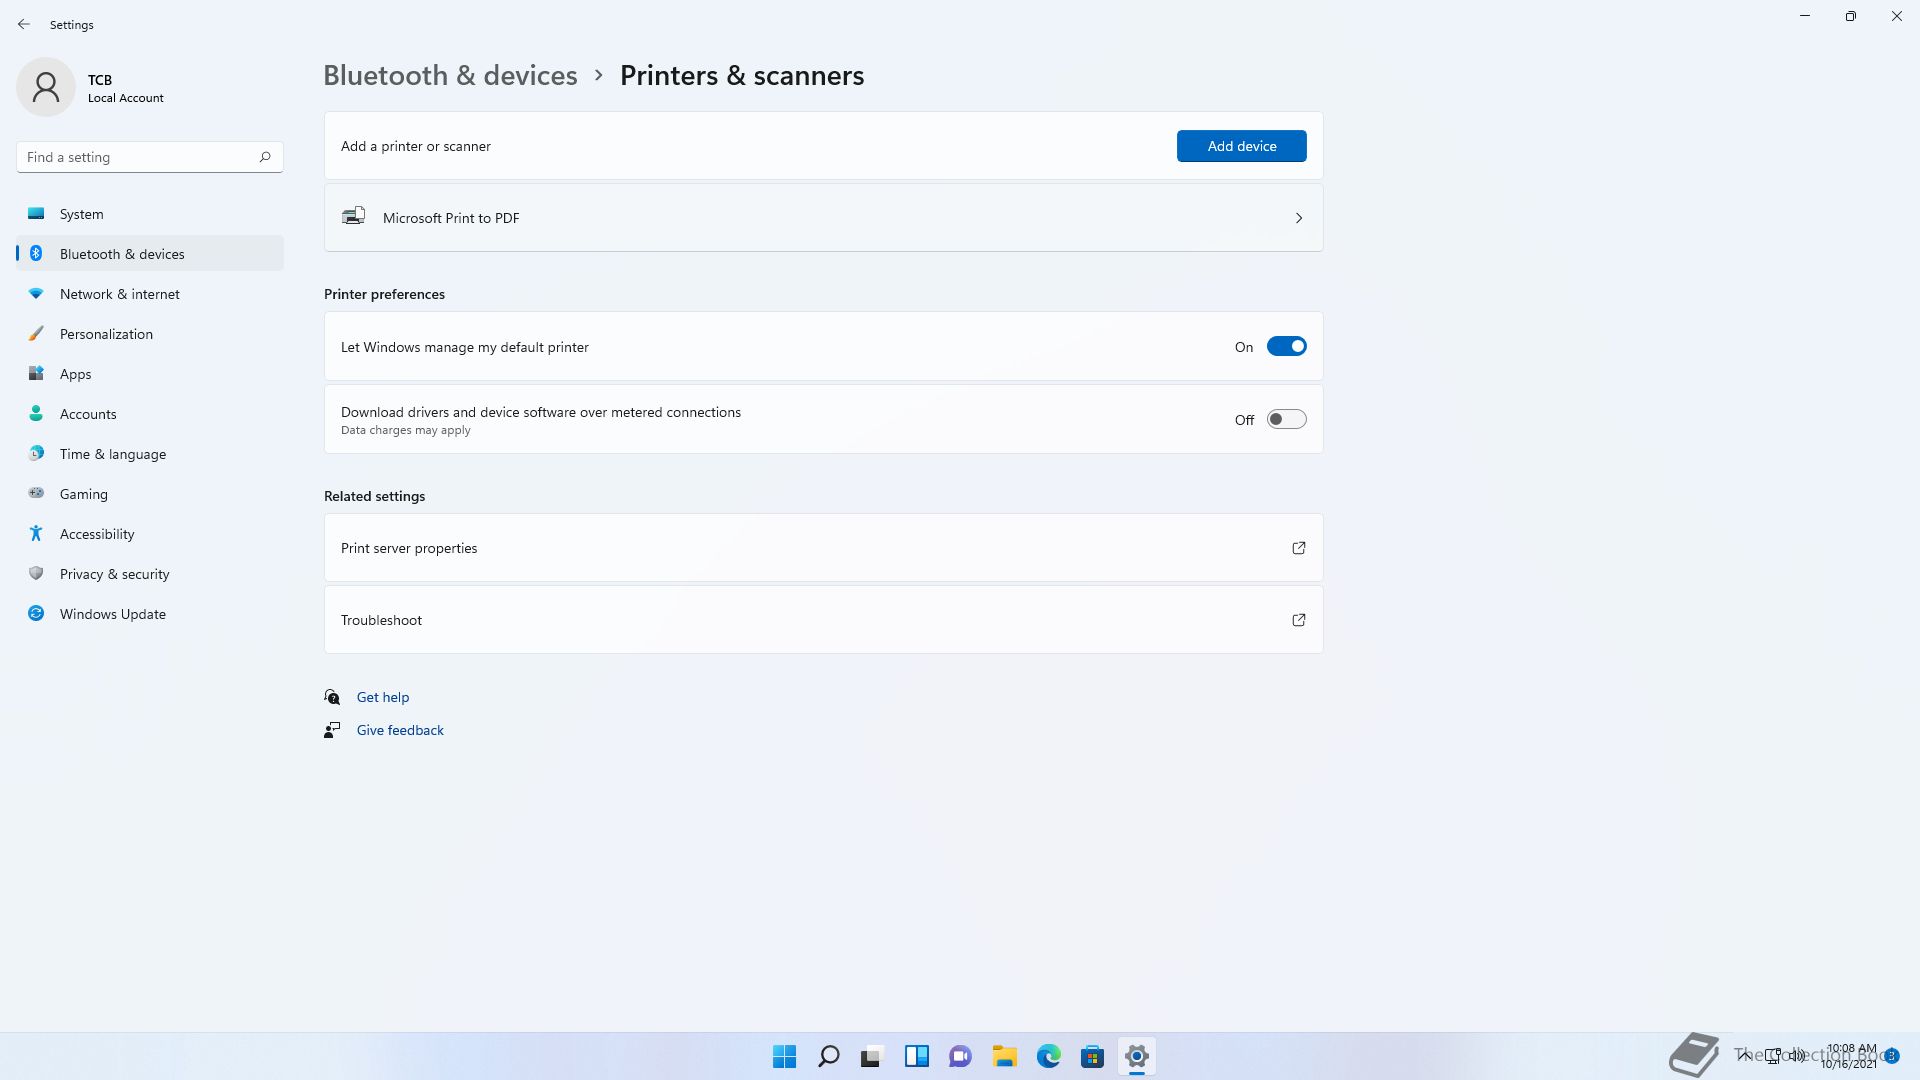The height and width of the screenshot is (1080, 1920).
Task: Click the Give feedback person icon
Action: click(332, 730)
